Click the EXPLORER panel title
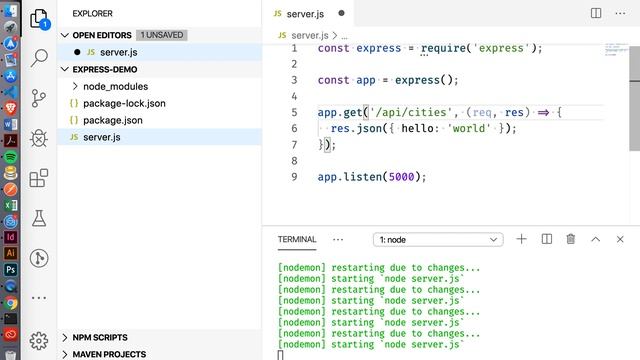This screenshot has height=360, width=640. (92, 13)
